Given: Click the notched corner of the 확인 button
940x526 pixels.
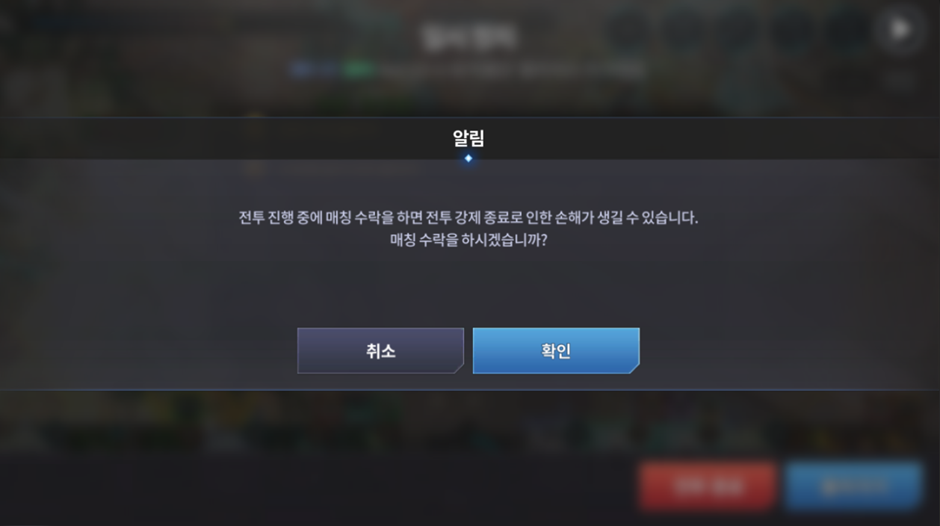Looking at the screenshot, I should 634,368.
